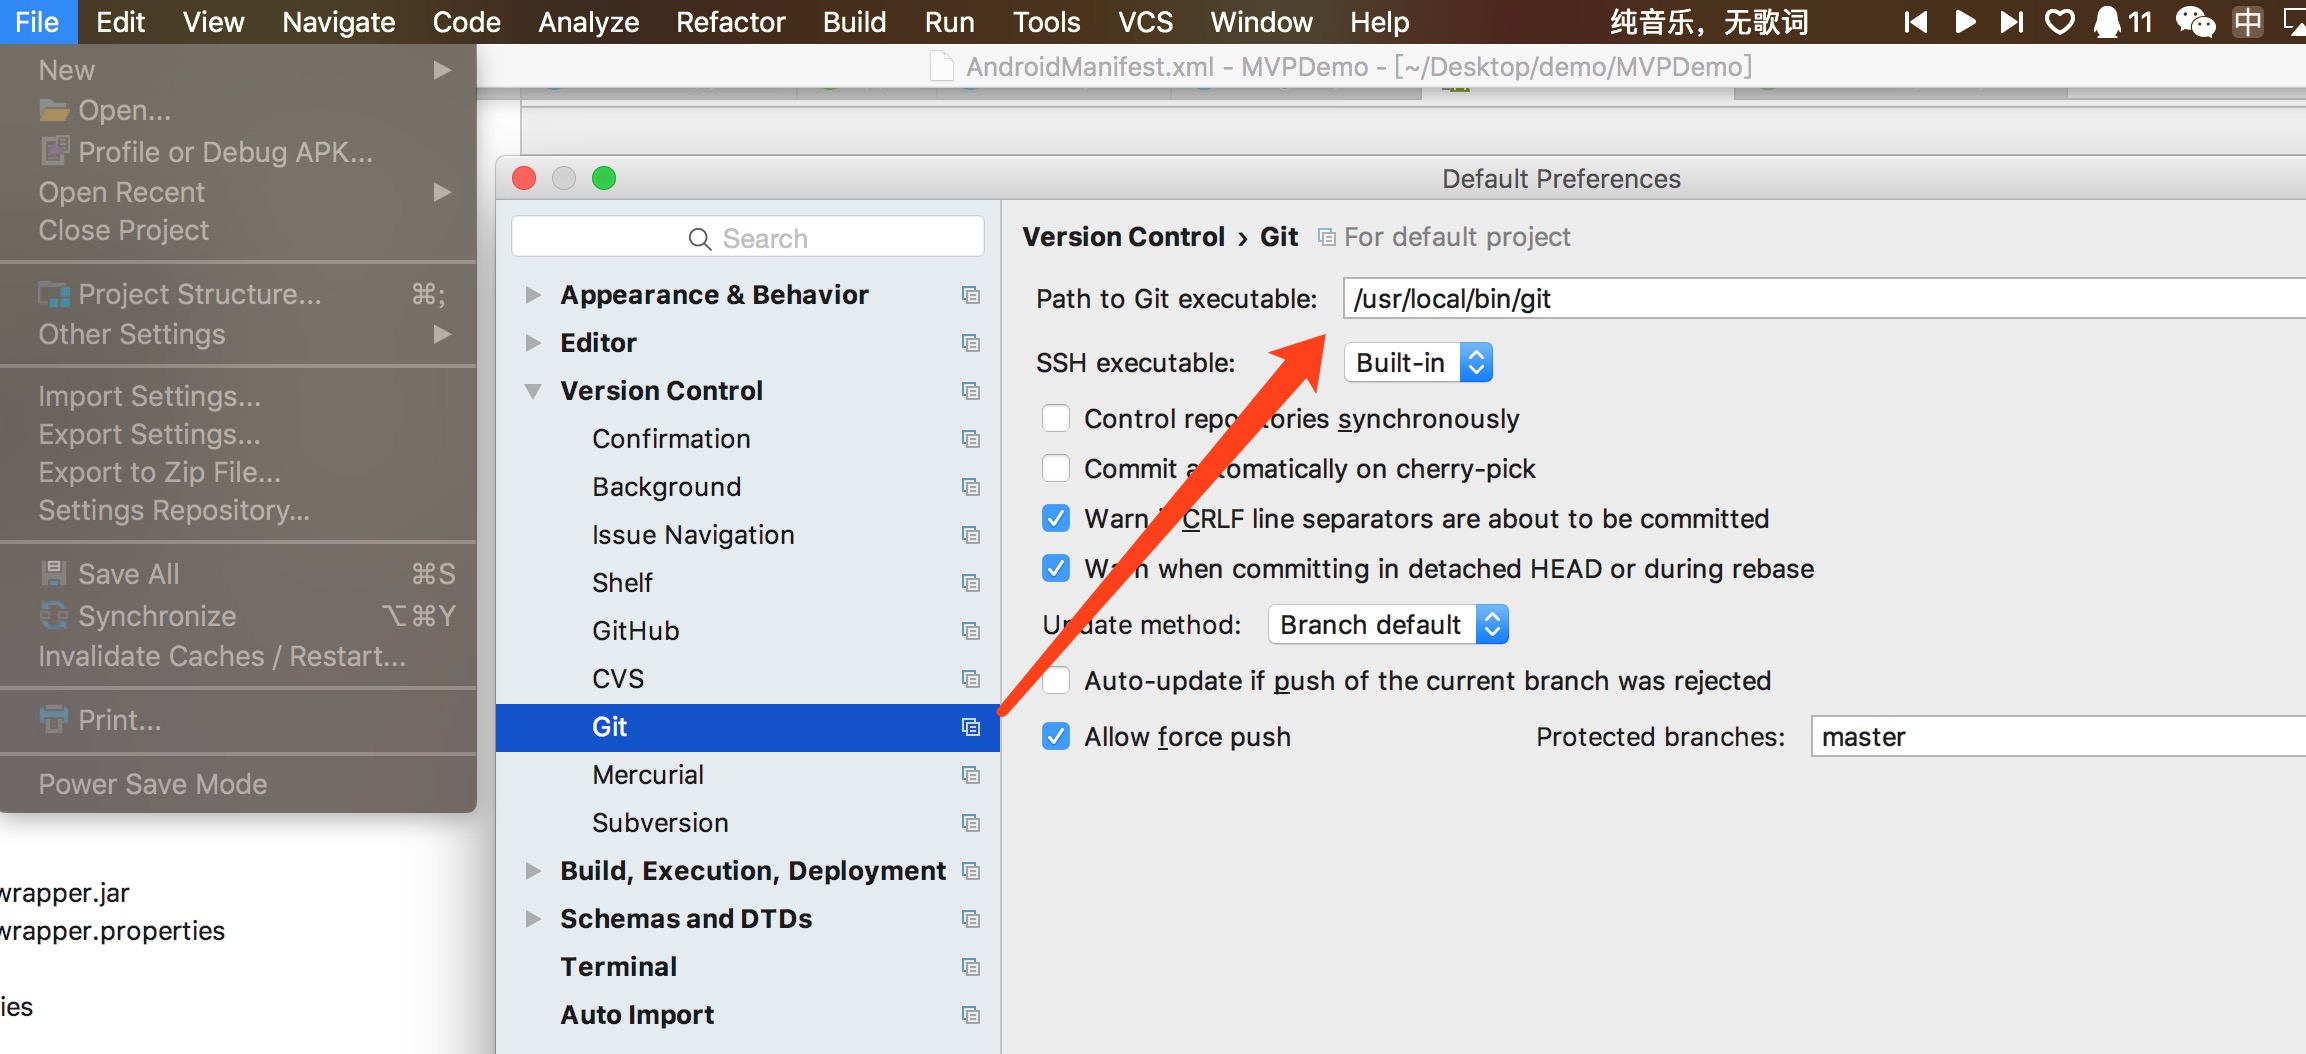Image resolution: width=2306 pixels, height=1054 pixels.
Task: Open the Update method Branch default dropdown
Action: click(1388, 624)
